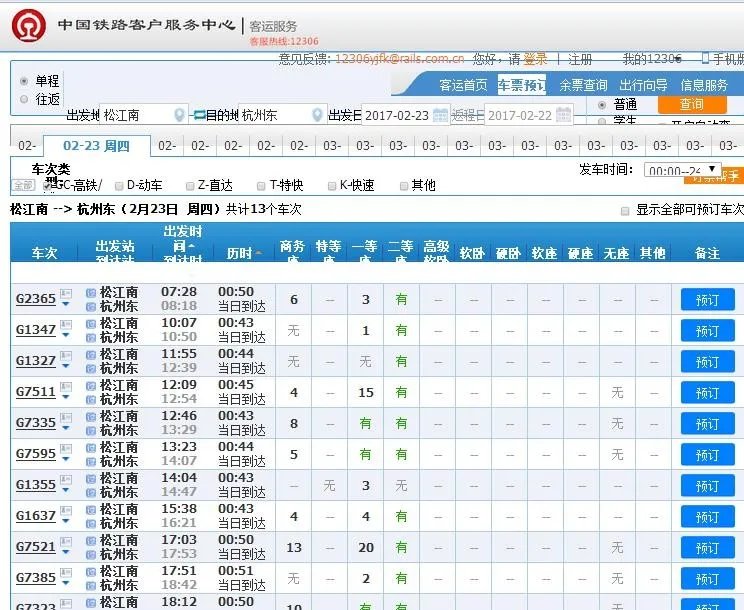Image resolution: width=744 pixels, height=610 pixels.
Task: Open G7511 train detail icon
Action: [66, 387]
